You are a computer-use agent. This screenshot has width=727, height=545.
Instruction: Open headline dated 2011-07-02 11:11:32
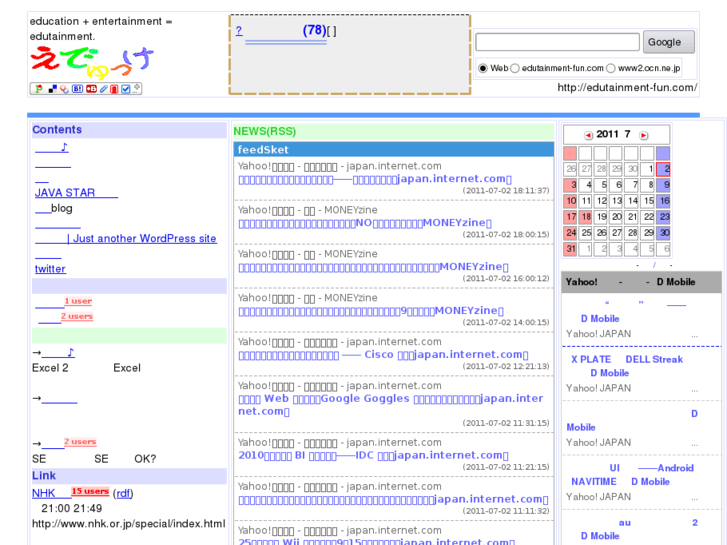(393, 500)
